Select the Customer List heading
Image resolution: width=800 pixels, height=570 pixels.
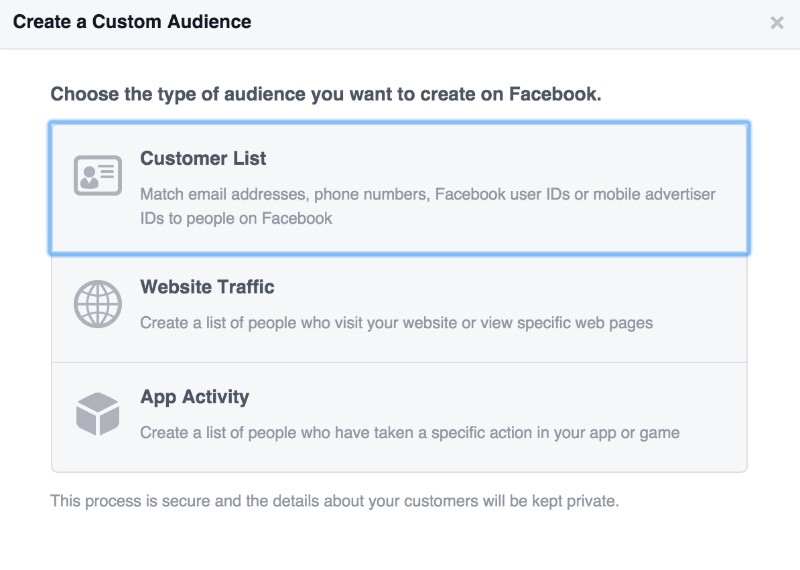point(203,159)
